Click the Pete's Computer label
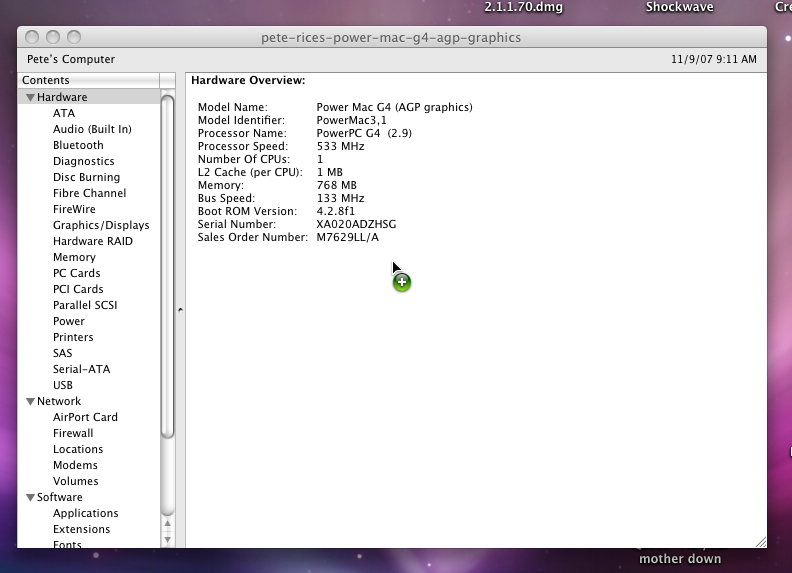The width and height of the screenshot is (792, 573). pyautogui.click(x=71, y=59)
